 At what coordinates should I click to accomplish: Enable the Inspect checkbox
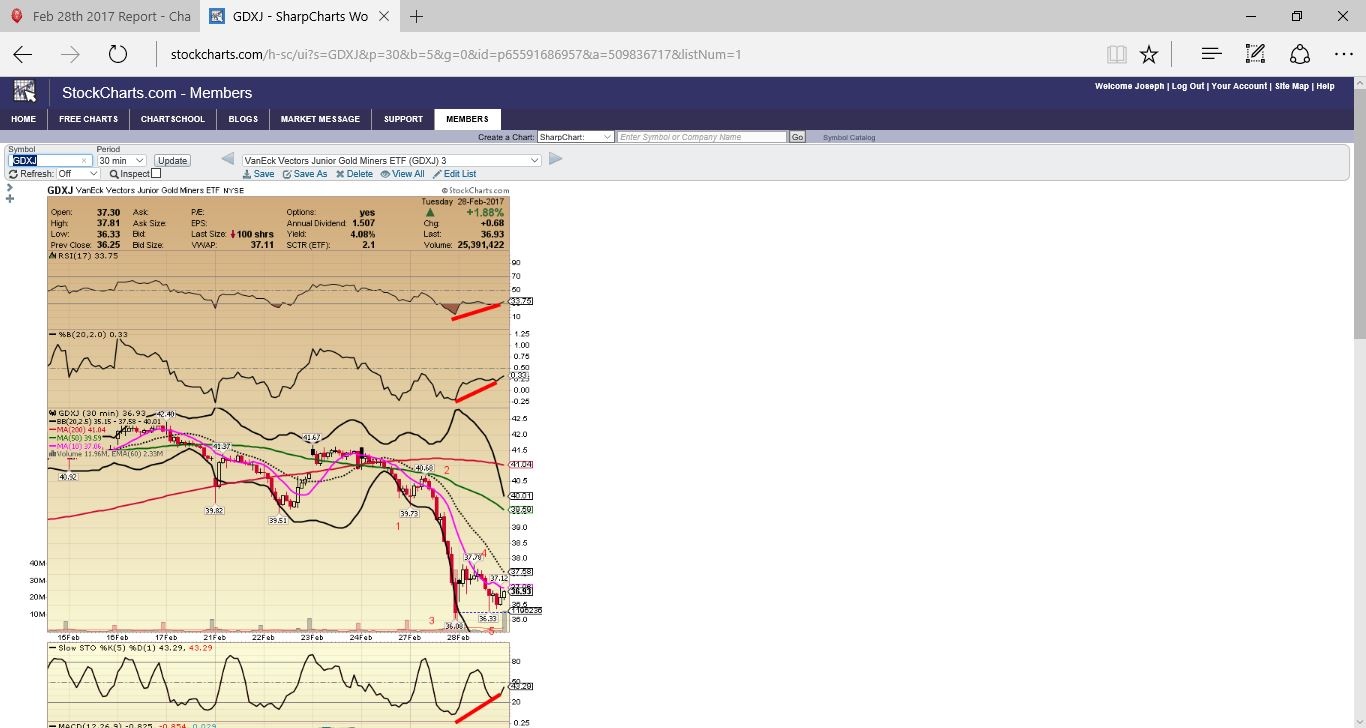tap(156, 174)
